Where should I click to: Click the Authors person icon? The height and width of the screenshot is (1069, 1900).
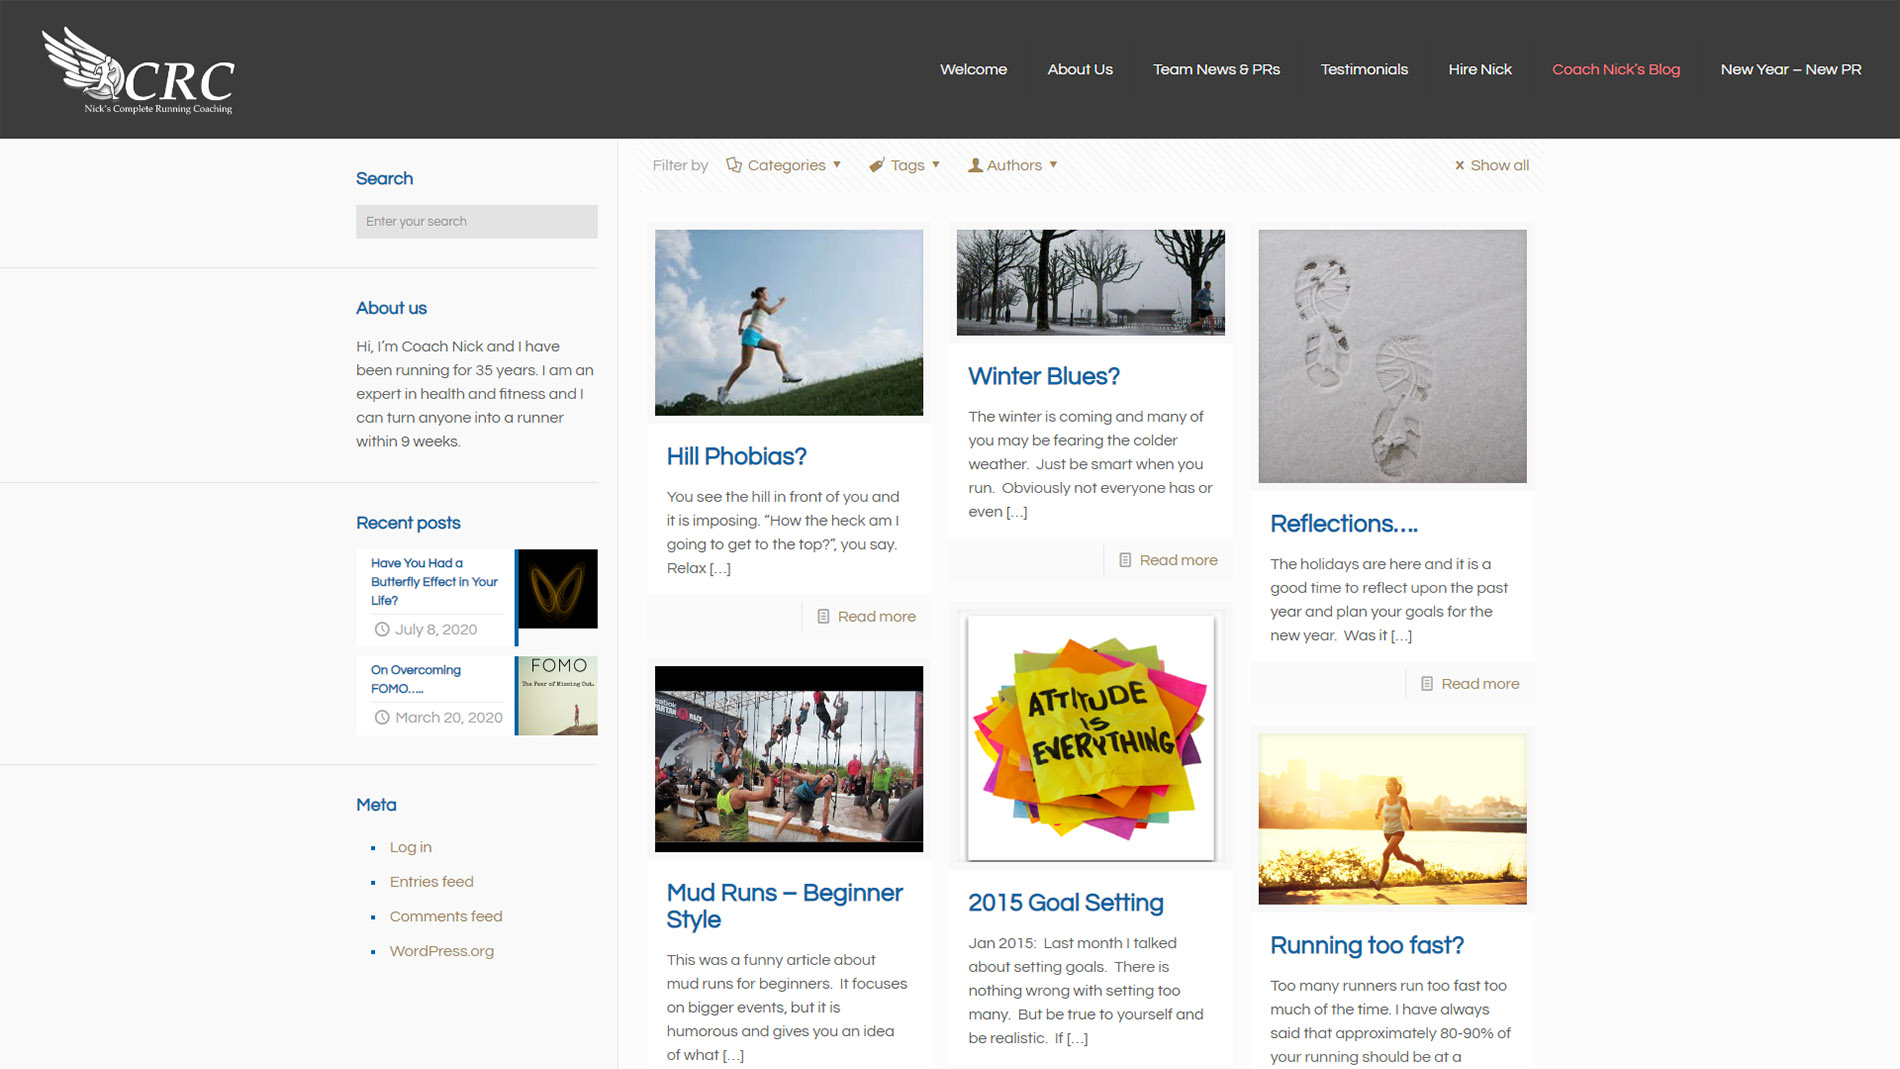974,165
